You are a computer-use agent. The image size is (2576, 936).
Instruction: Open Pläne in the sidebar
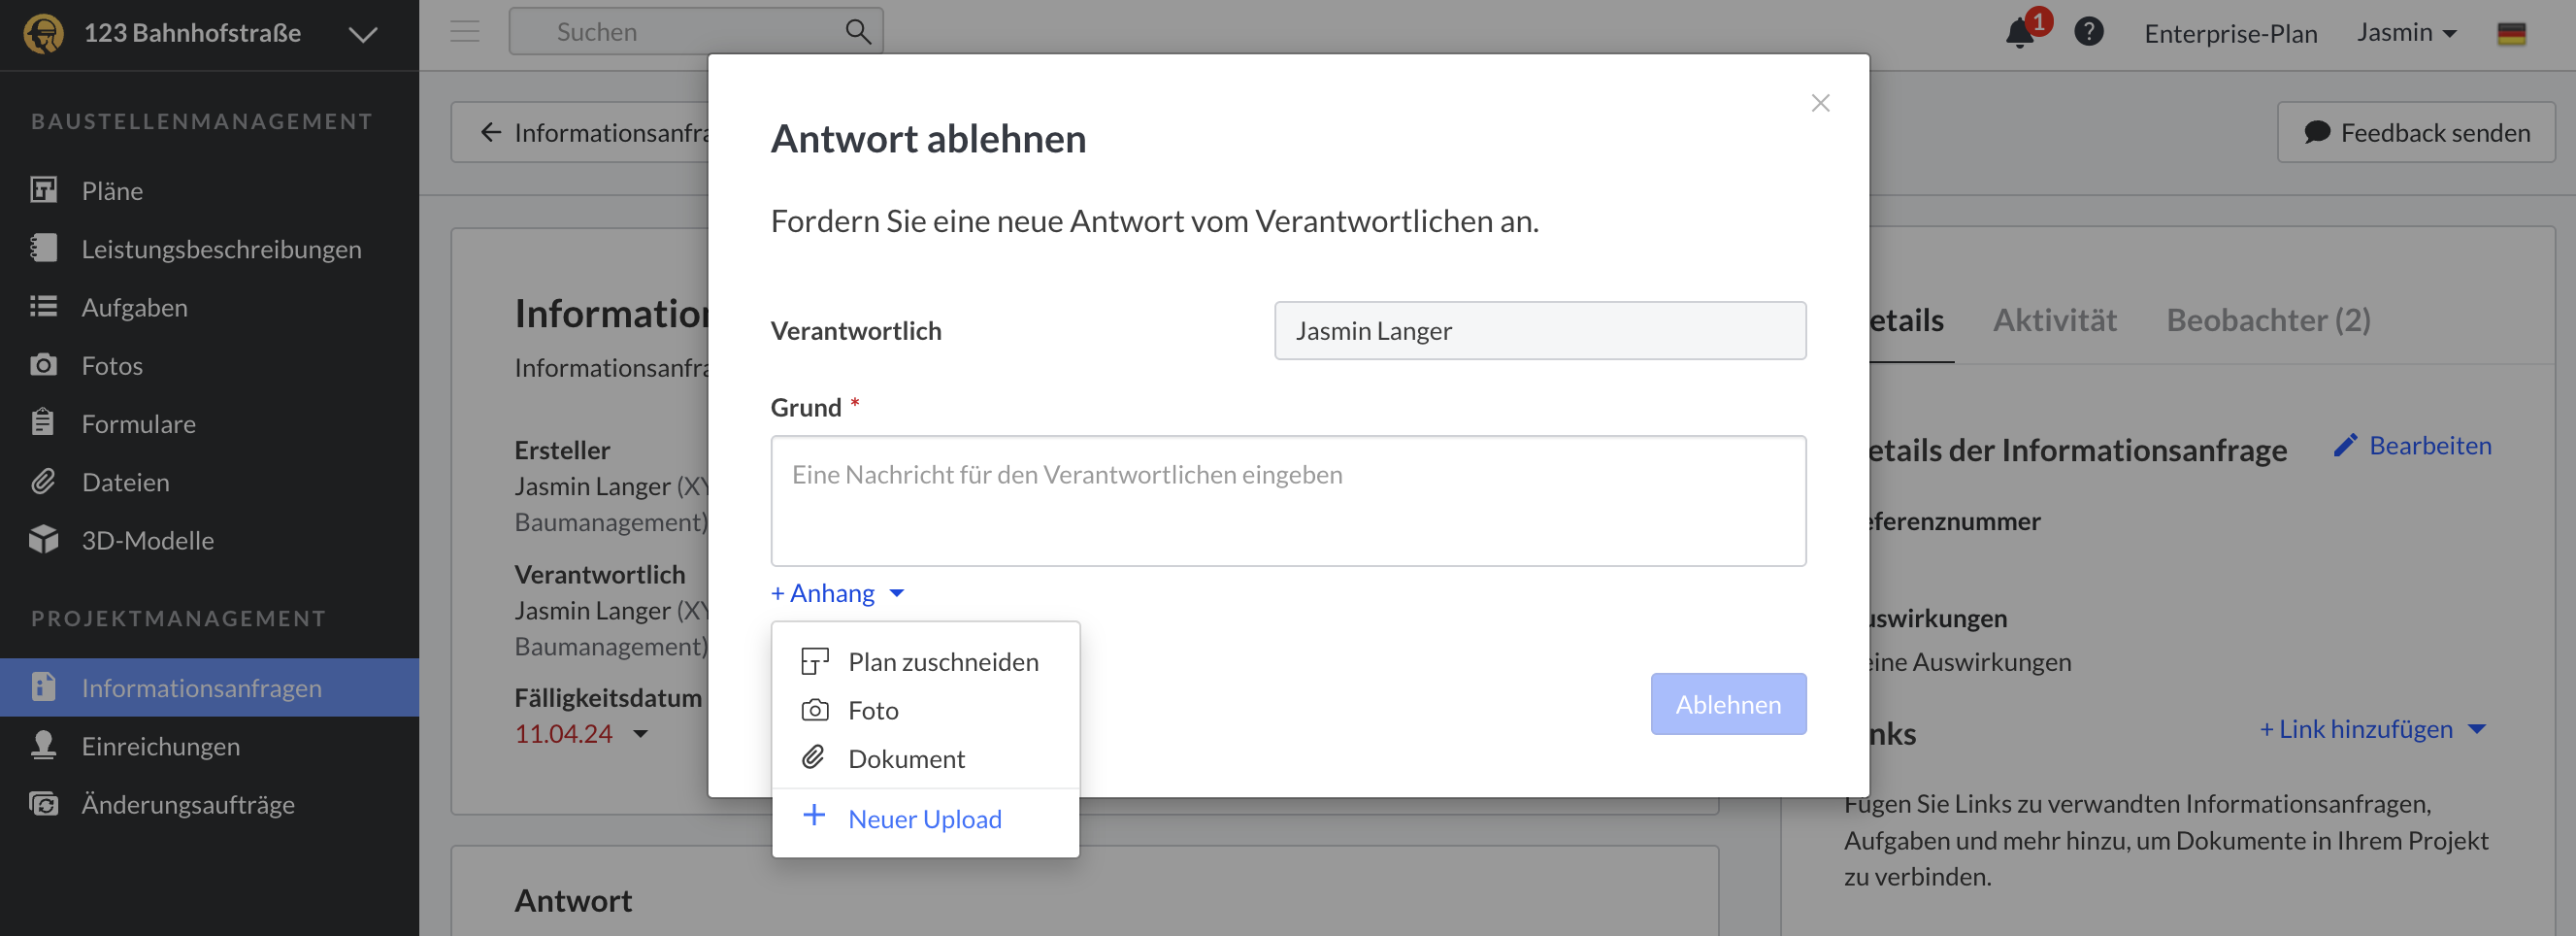209,190
